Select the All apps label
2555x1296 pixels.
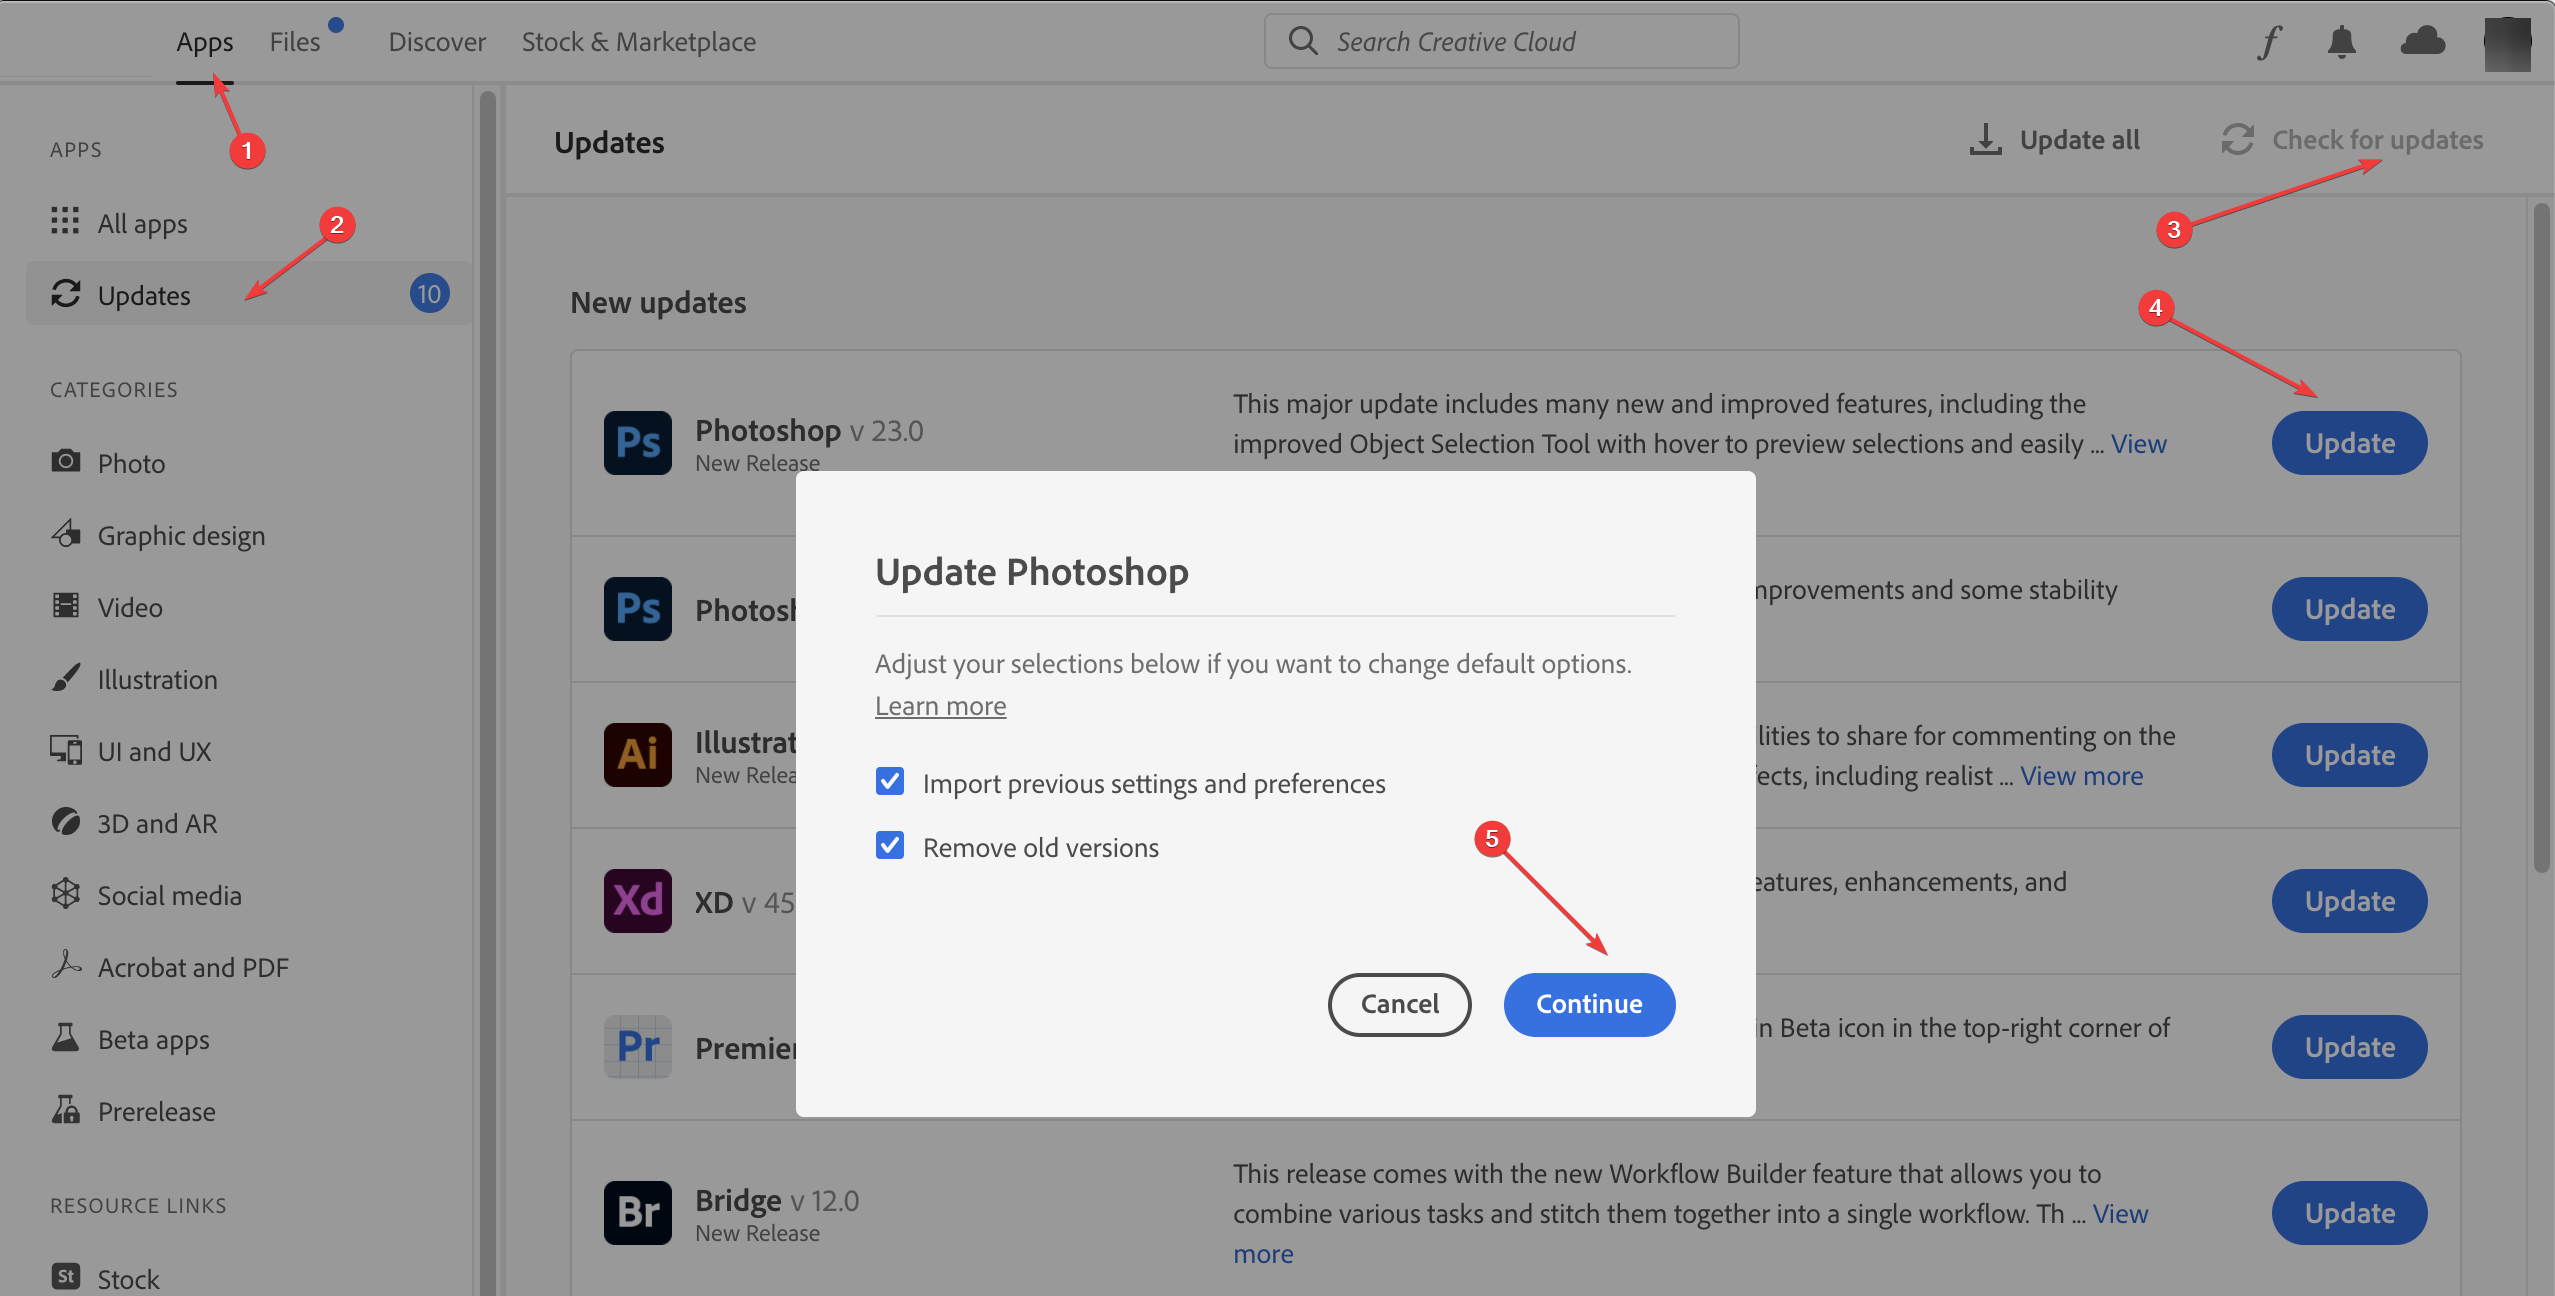[x=142, y=223]
